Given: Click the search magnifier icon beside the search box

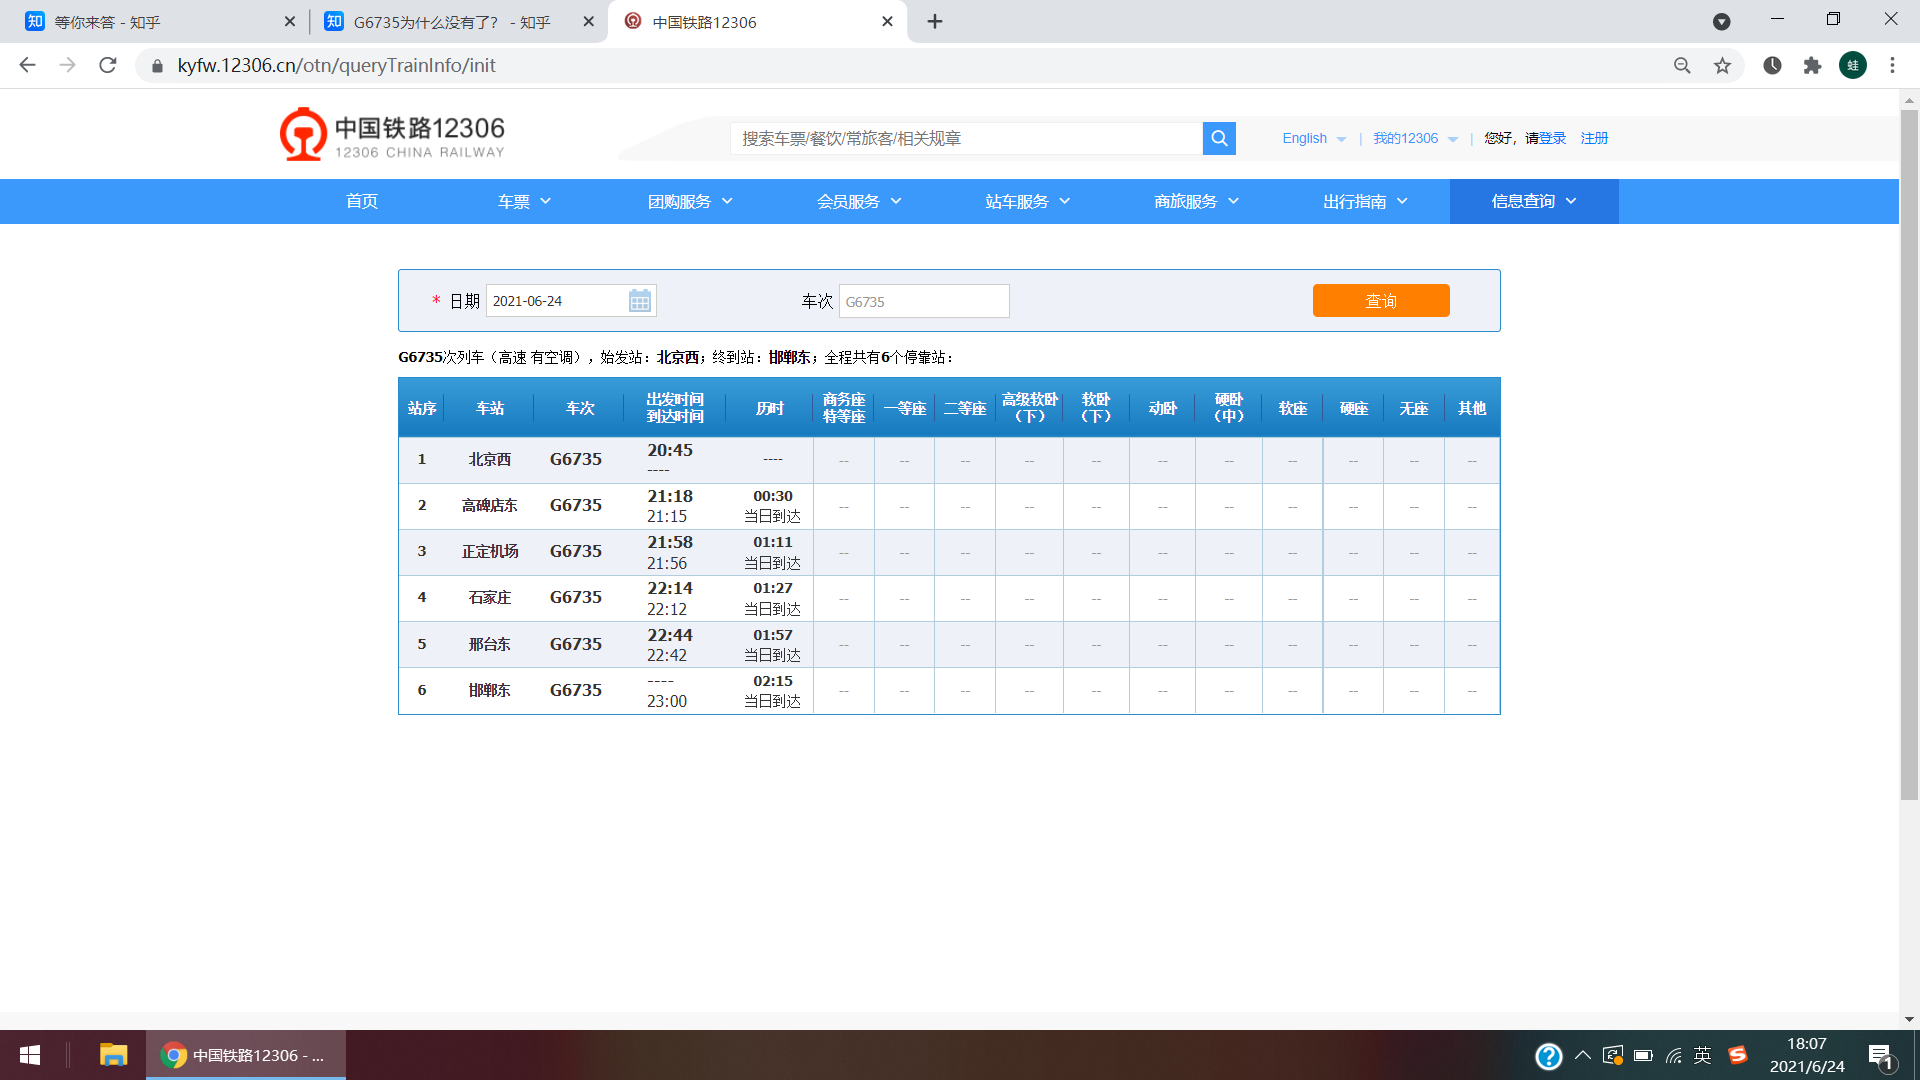Looking at the screenshot, I should pos(1218,138).
